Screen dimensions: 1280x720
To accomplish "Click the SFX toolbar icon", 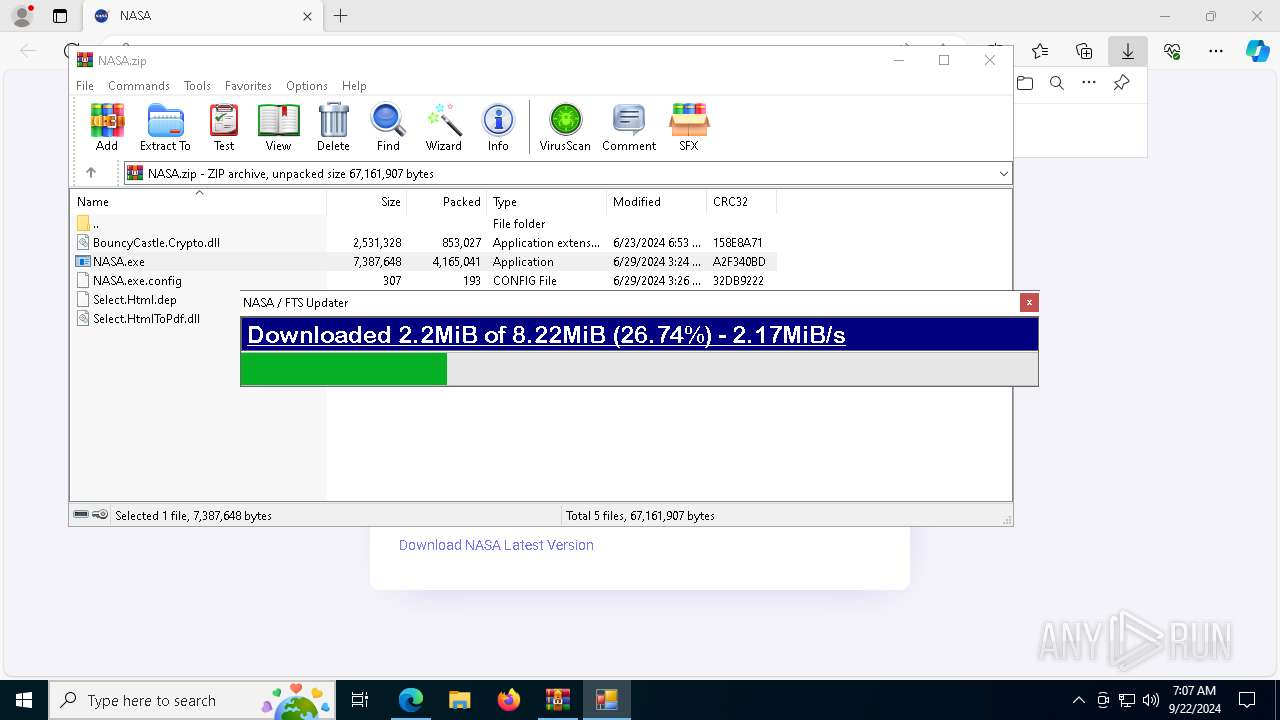I will [689, 127].
